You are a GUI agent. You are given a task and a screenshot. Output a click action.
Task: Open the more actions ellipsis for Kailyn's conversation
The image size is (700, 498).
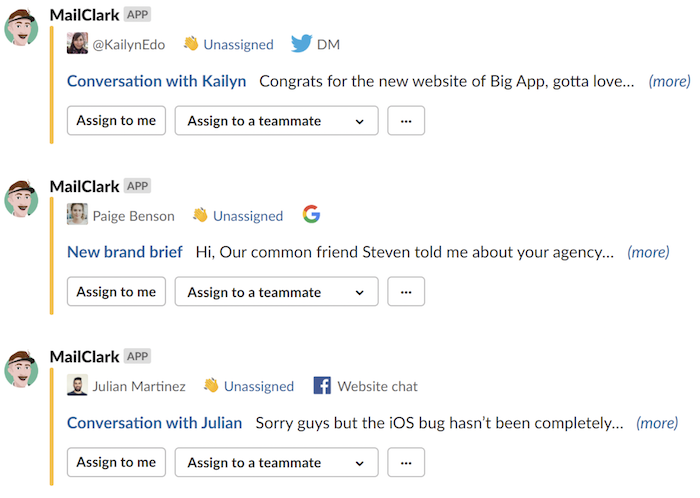click(406, 120)
